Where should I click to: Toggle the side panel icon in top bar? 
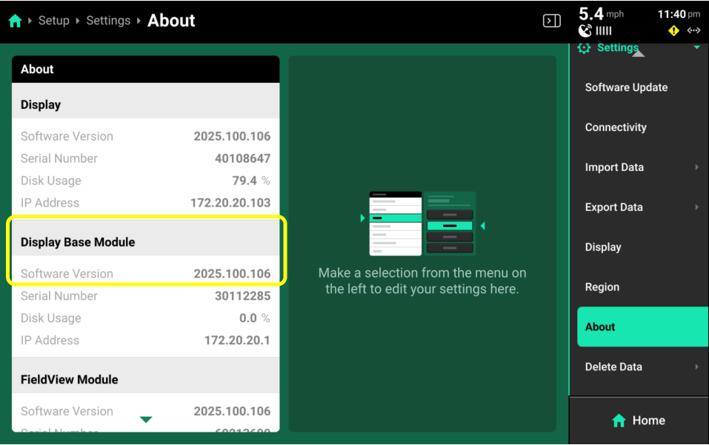click(552, 20)
